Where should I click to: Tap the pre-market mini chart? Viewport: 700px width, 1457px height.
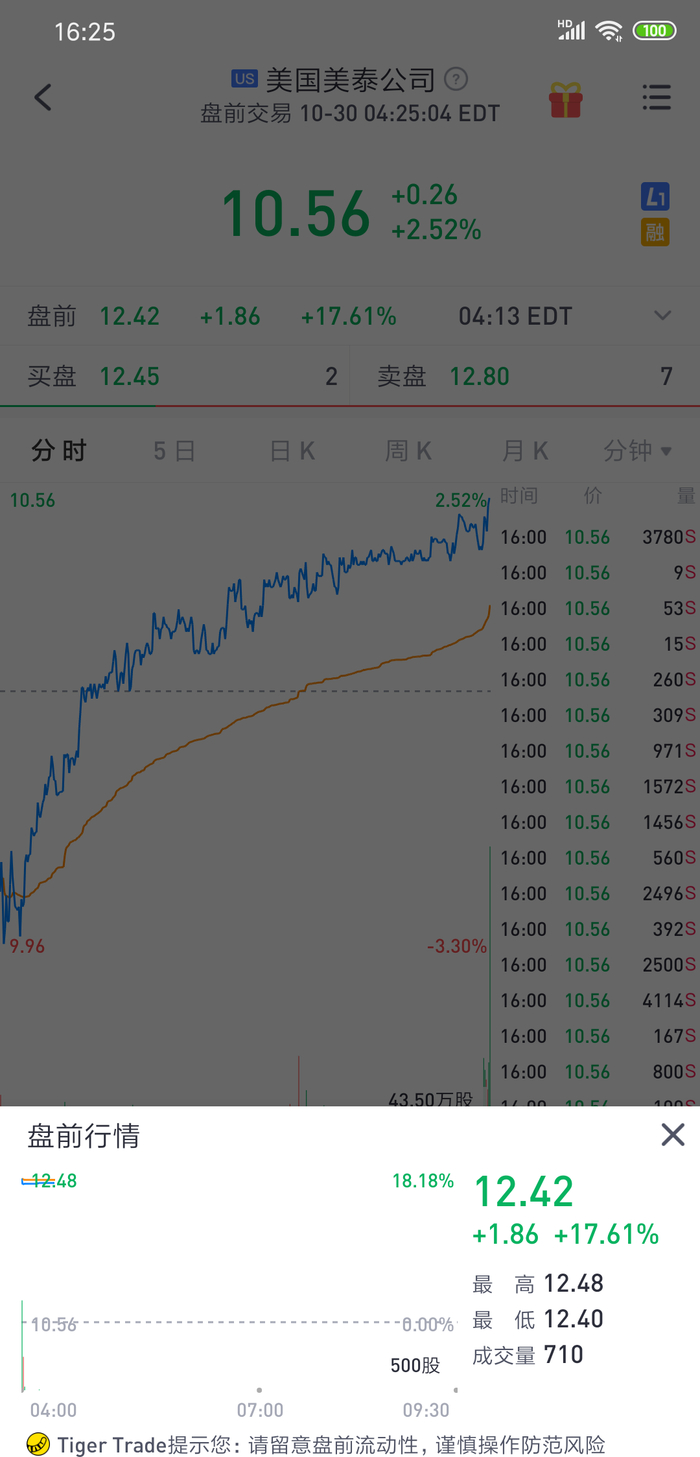[240, 1285]
